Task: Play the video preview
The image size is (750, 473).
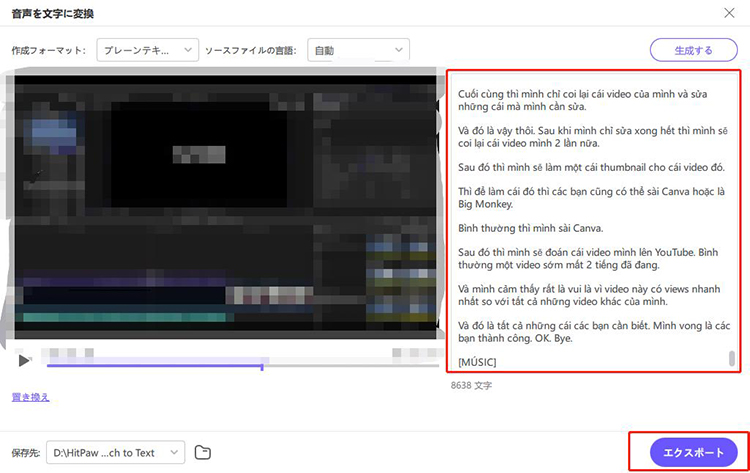Action: click(25, 359)
